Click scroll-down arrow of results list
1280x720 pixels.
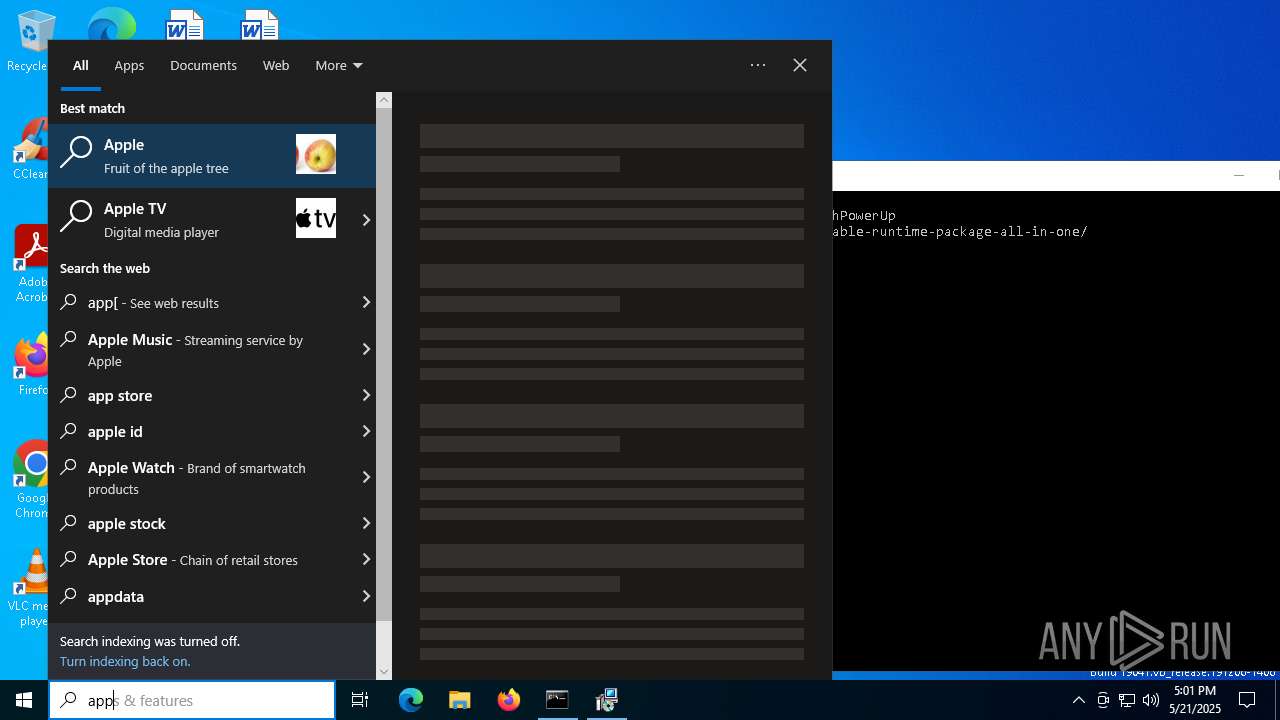click(384, 672)
